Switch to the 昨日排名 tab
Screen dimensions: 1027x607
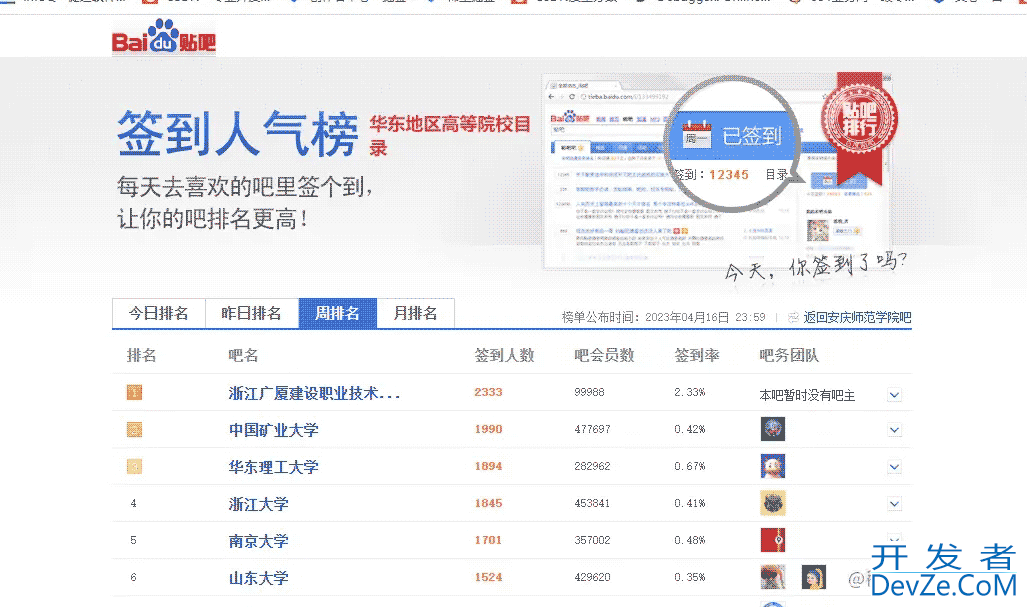(x=252, y=313)
